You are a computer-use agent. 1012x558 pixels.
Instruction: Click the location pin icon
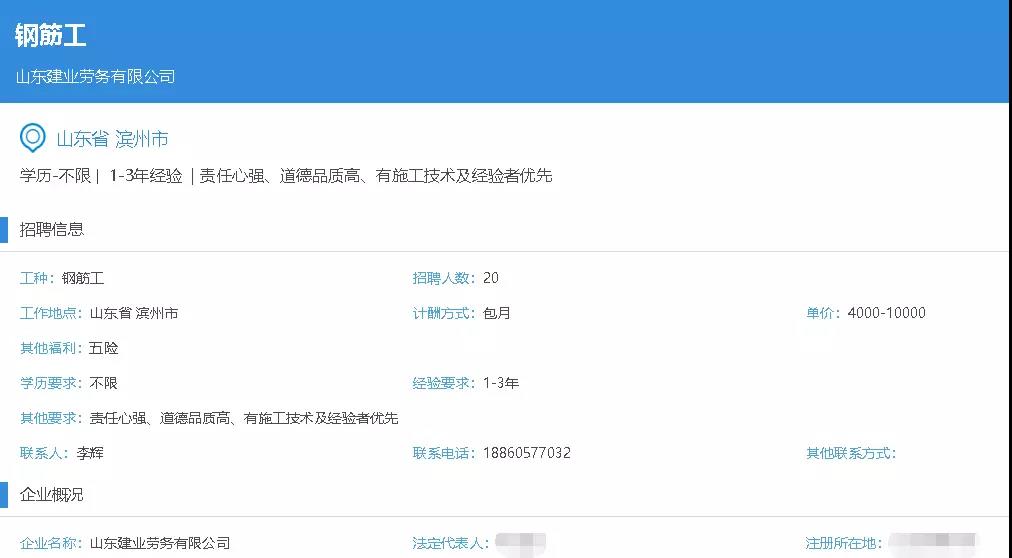33,138
